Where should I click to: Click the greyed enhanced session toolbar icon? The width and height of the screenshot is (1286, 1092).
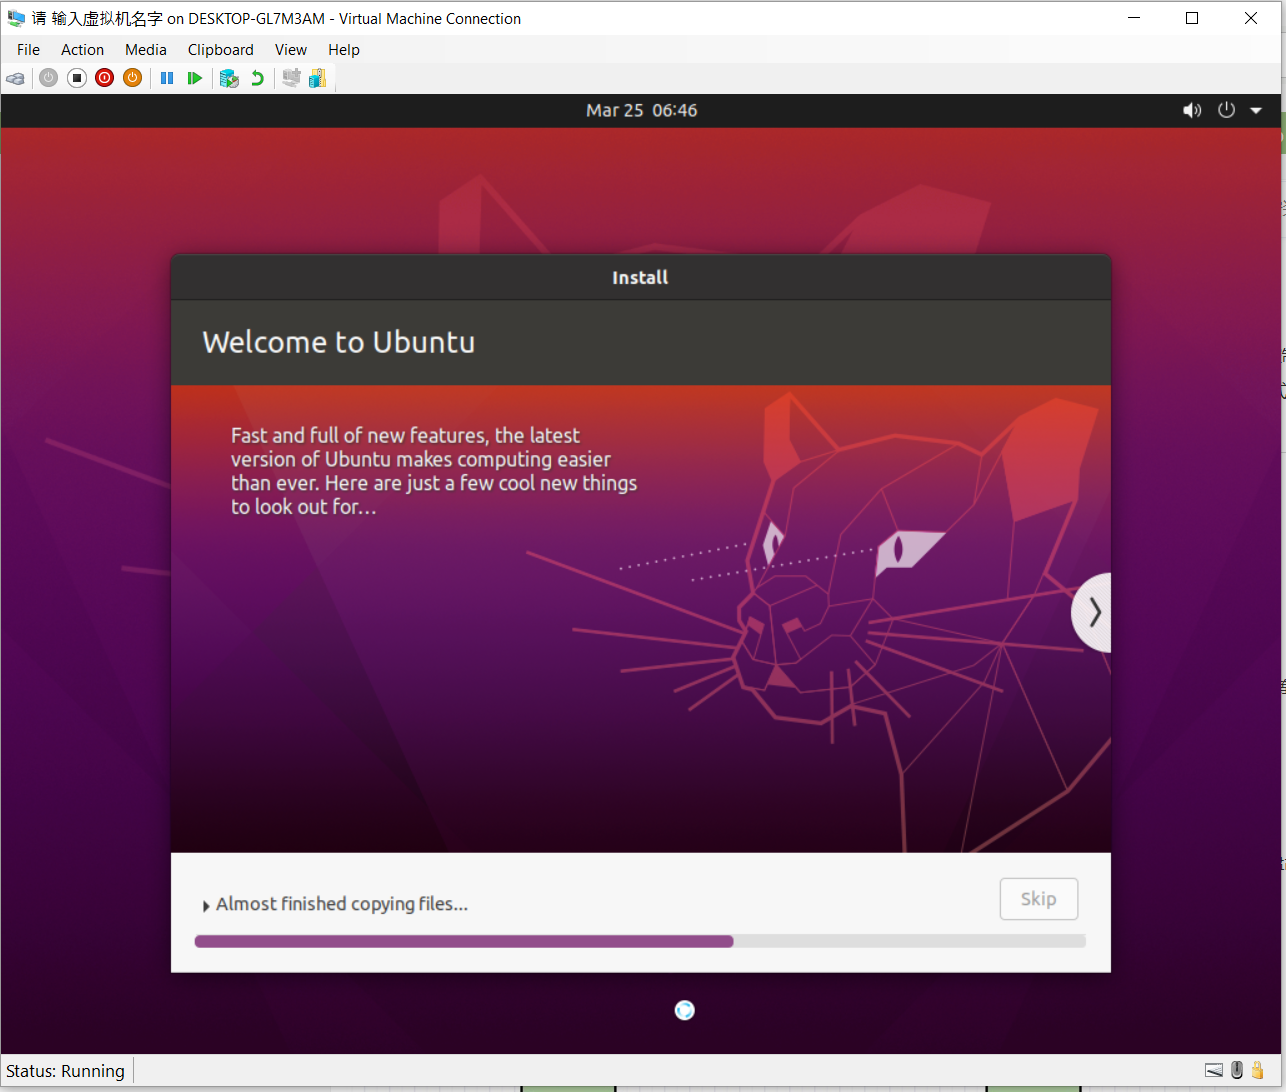point(291,78)
